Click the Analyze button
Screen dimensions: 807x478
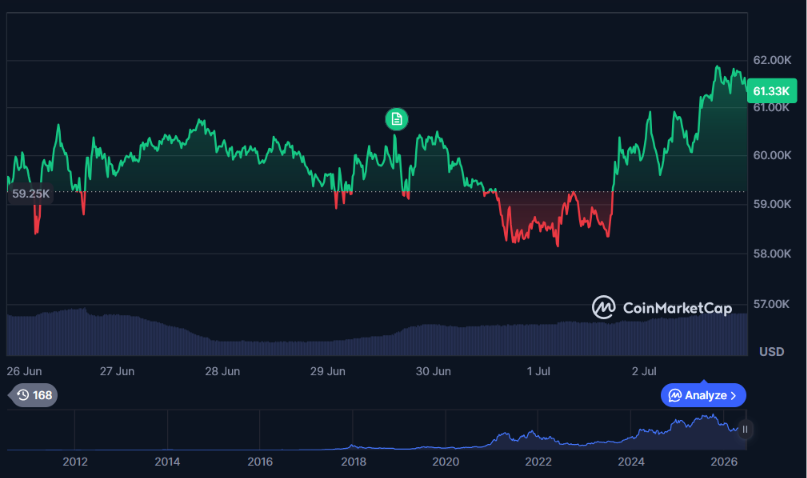click(703, 395)
